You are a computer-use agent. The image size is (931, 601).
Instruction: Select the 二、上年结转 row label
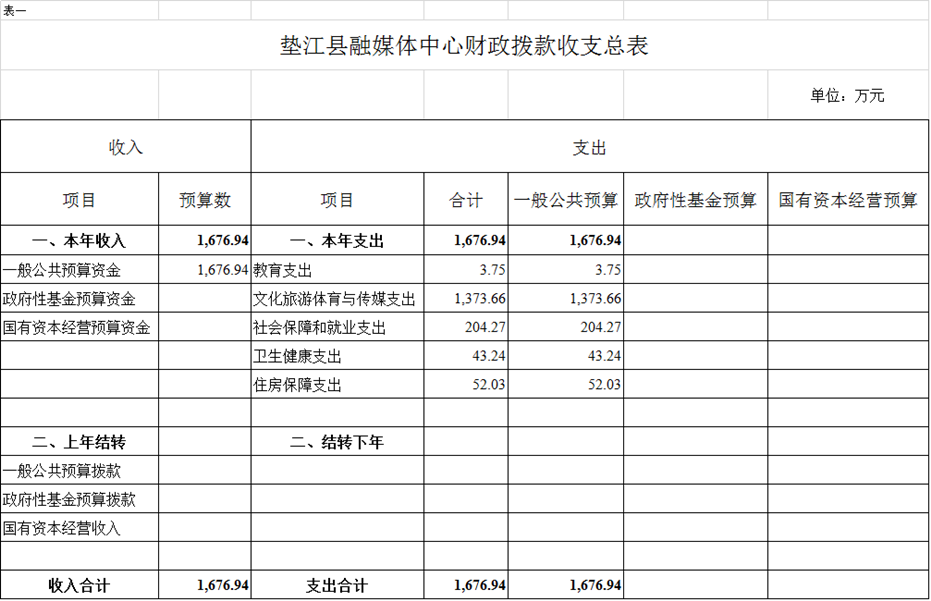tap(79, 442)
